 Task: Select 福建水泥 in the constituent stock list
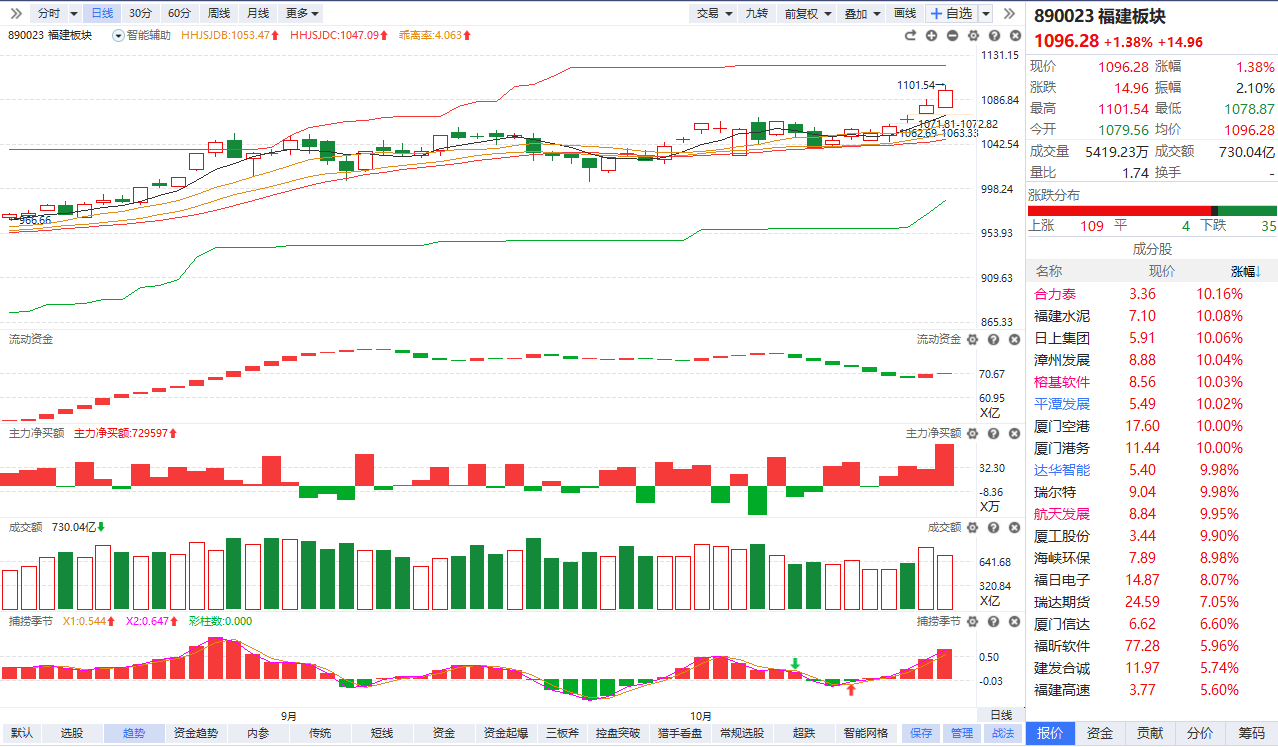click(1062, 316)
